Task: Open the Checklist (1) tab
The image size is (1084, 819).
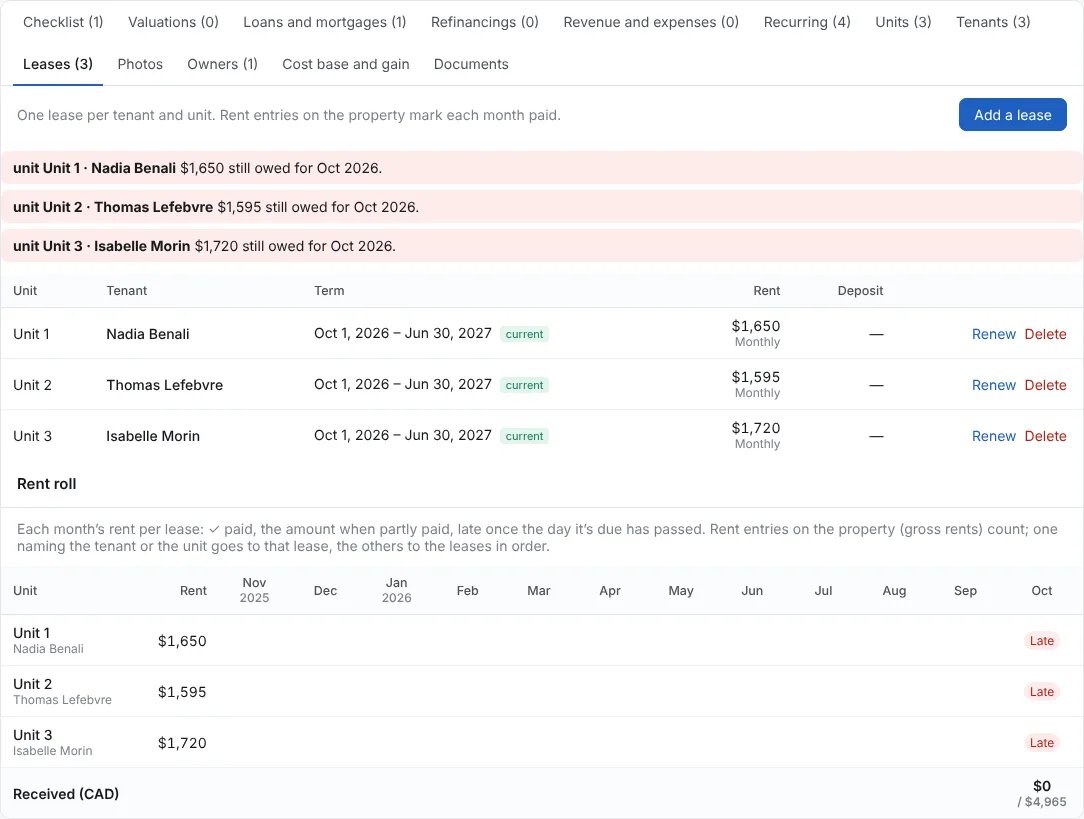Action: click(x=63, y=22)
